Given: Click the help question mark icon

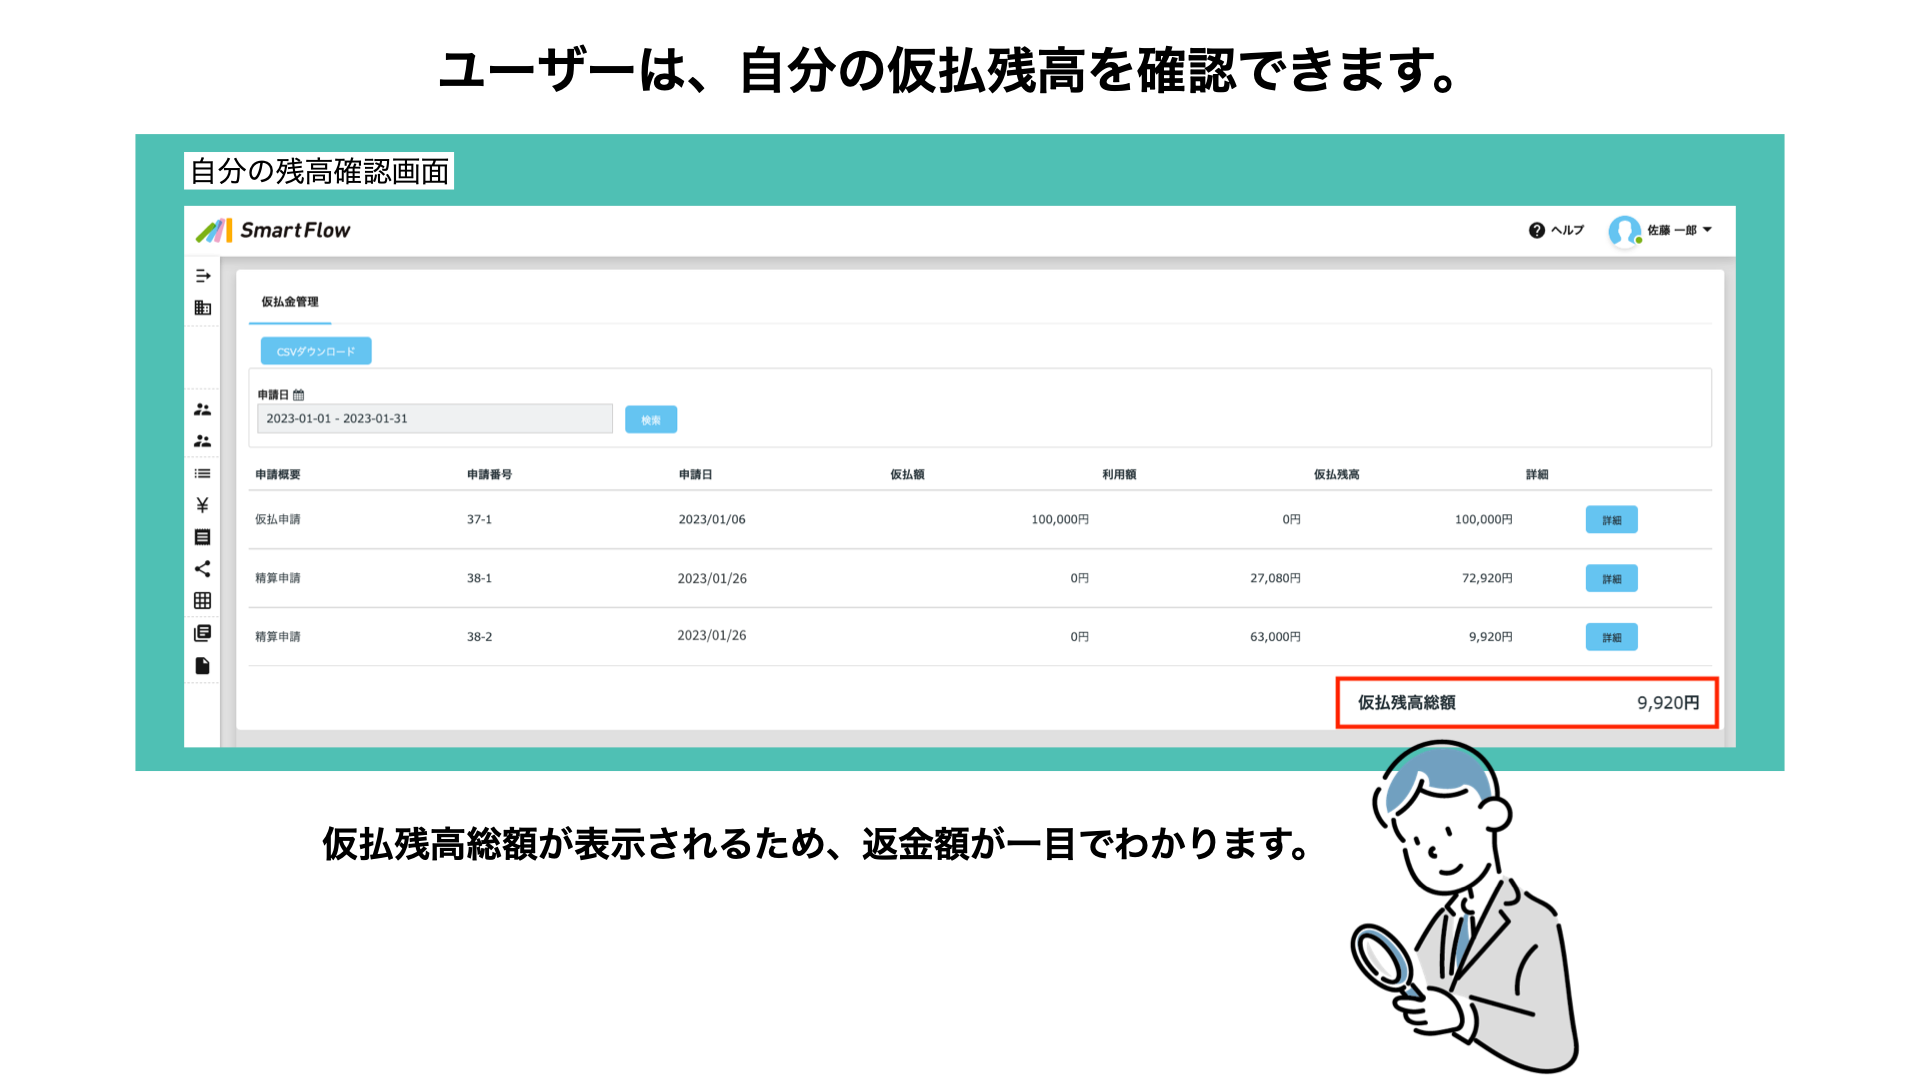Looking at the screenshot, I should click(x=1537, y=230).
